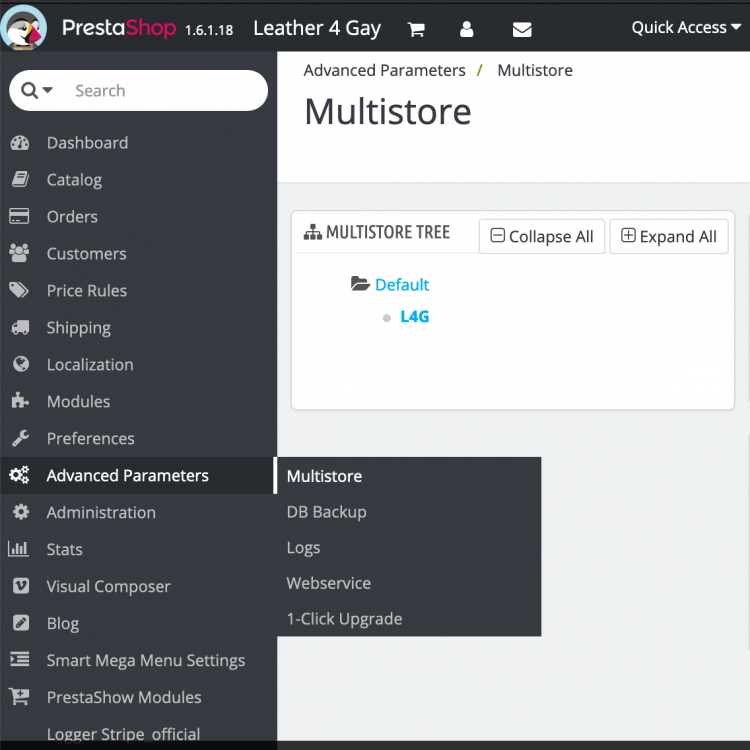The image size is (750, 750).
Task: Open Webservice from the submenu
Action: (329, 583)
